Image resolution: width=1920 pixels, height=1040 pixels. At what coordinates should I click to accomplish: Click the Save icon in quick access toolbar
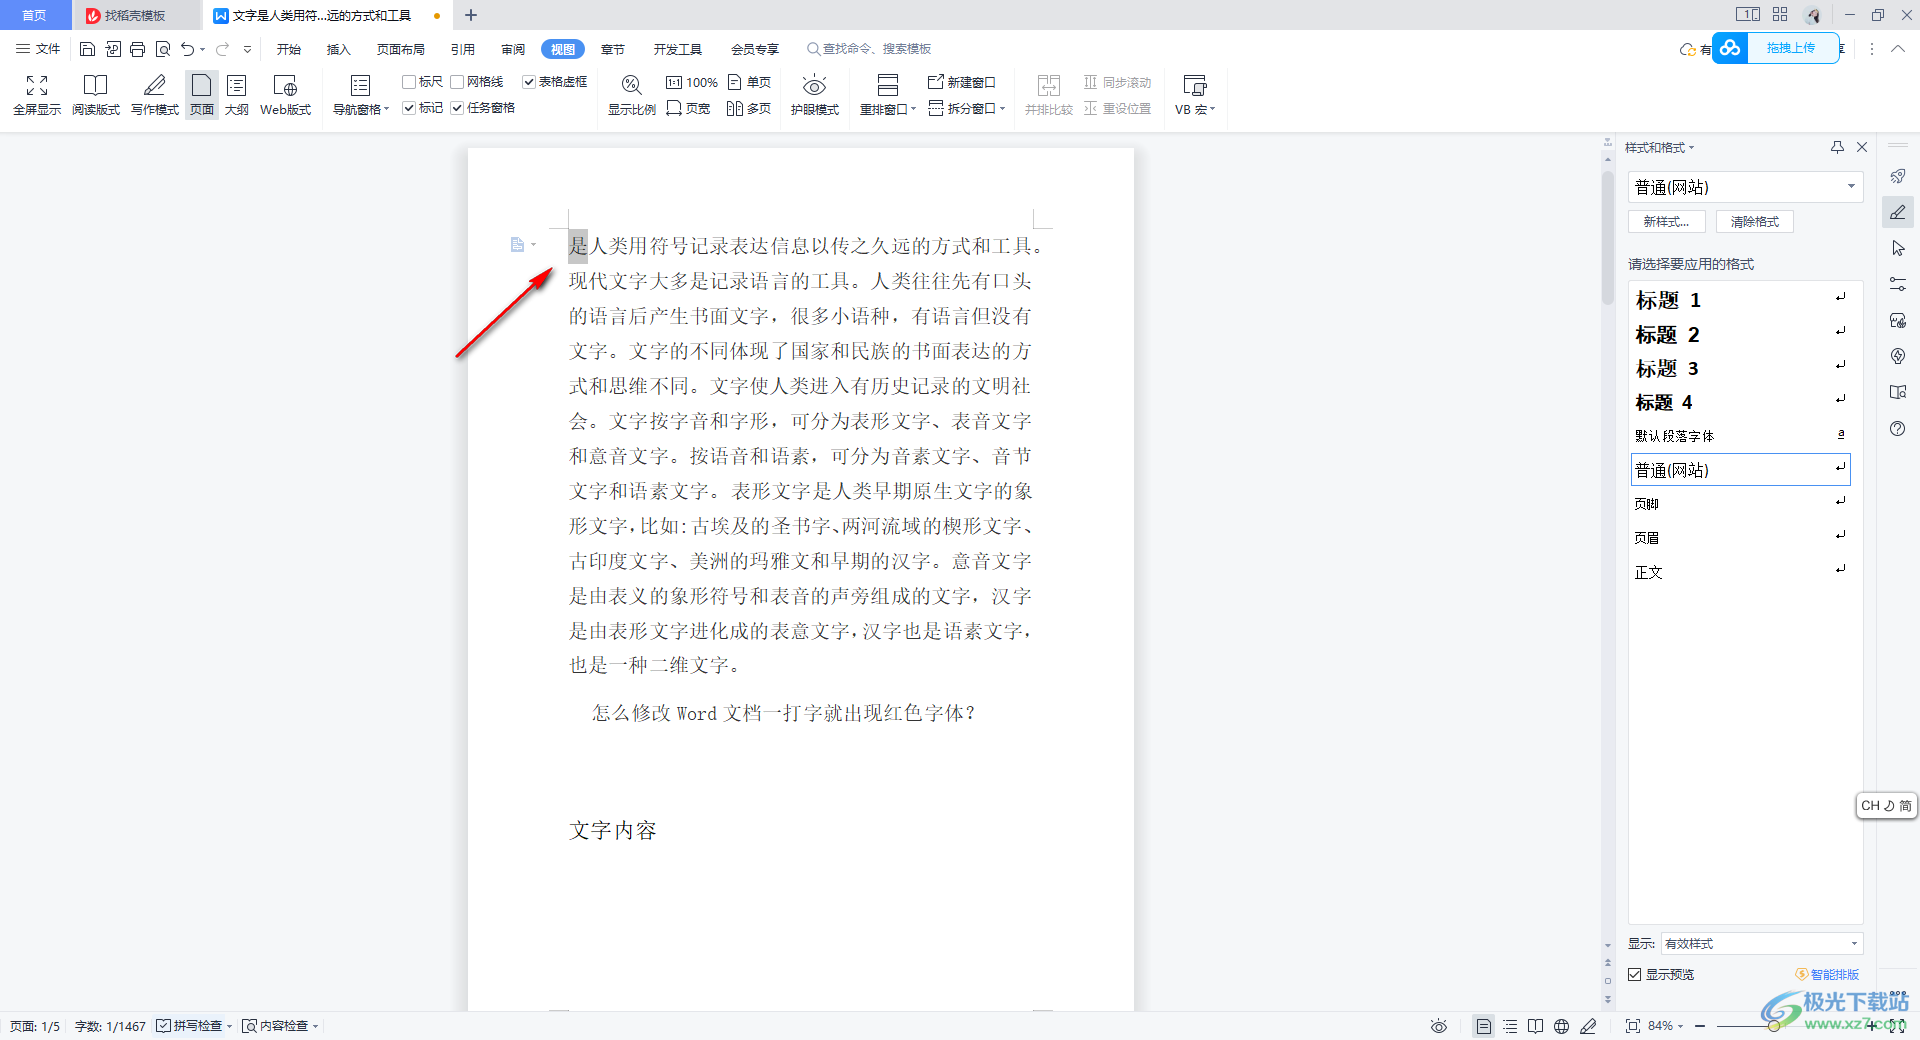tap(87, 49)
